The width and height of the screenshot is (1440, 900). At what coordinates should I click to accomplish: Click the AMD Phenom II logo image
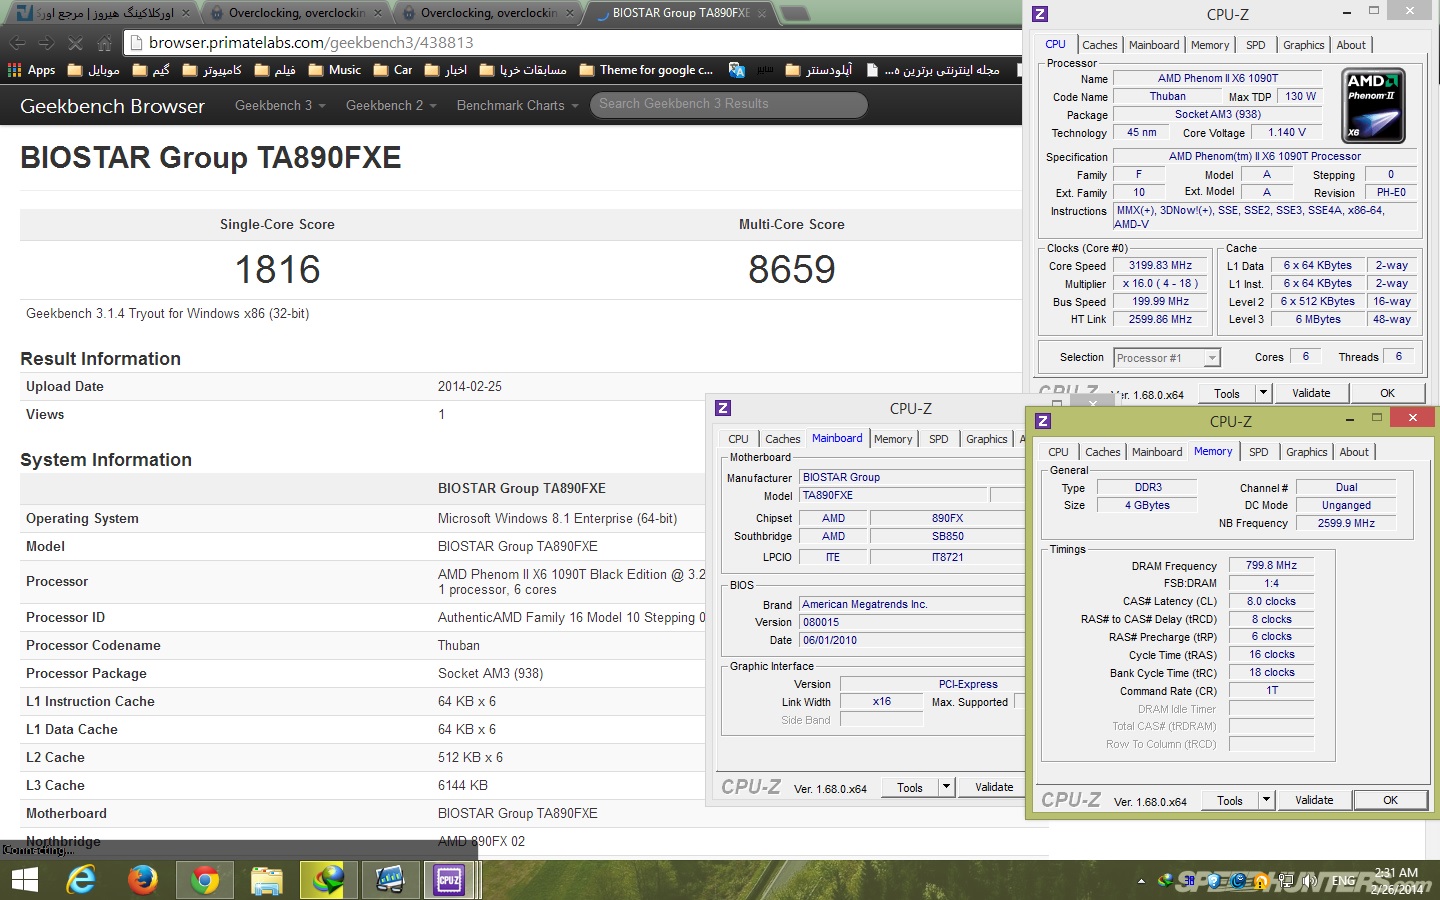pos(1373,105)
